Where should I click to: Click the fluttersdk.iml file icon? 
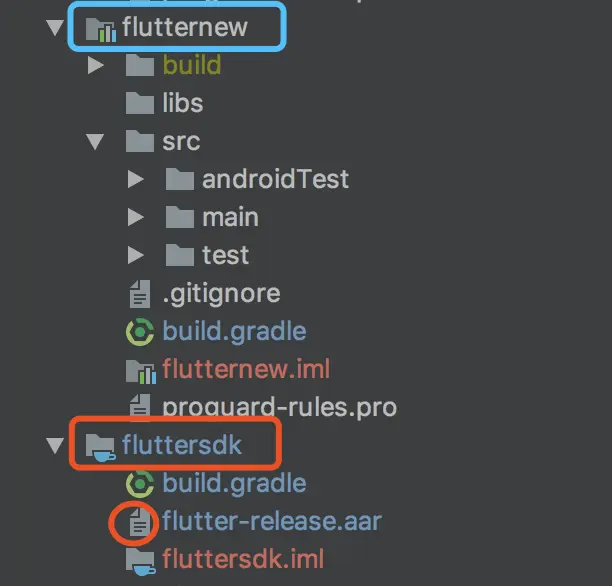pyautogui.click(x=141, y=561)
